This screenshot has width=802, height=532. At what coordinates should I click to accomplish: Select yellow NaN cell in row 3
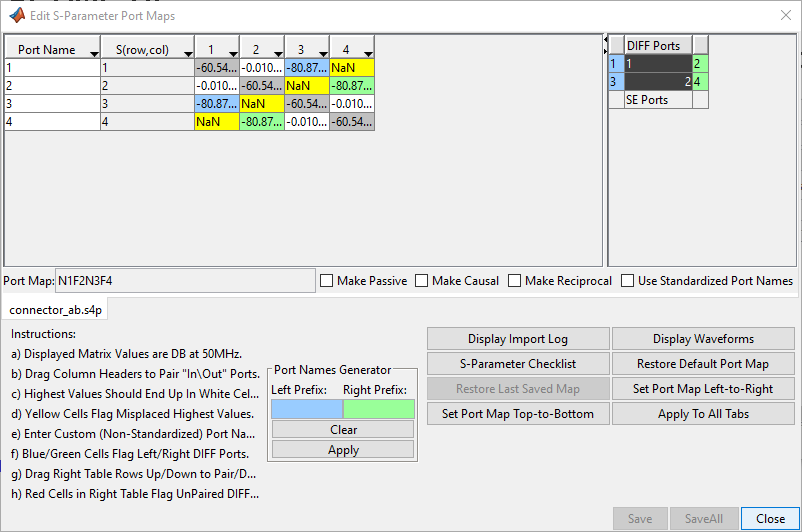[262, 103]
